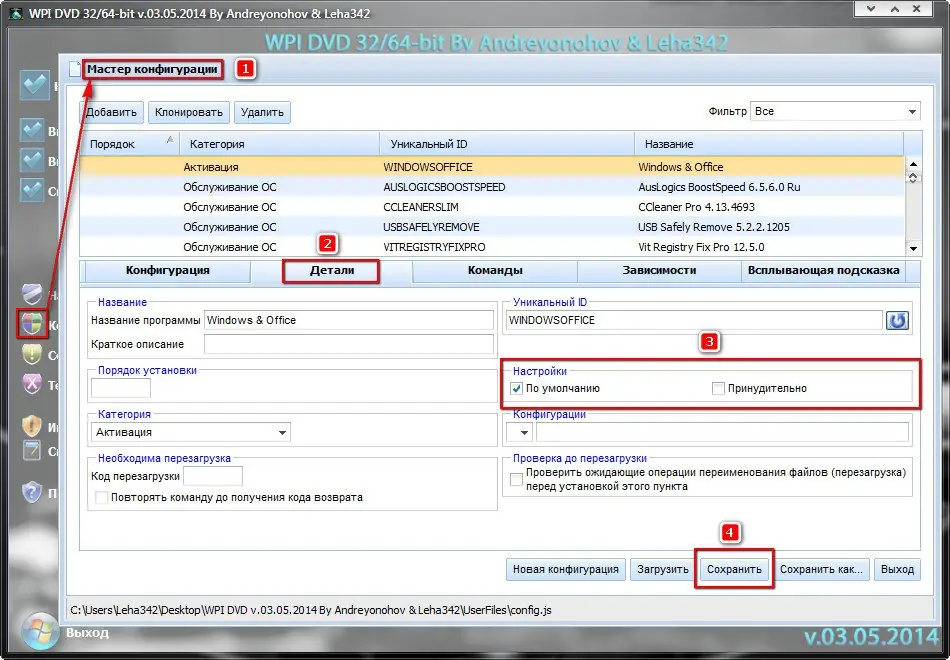950x660 pixels.
Task: Click the refresh icon next to the WINDOWSOFFICE ID field
Action: point(897,320)
